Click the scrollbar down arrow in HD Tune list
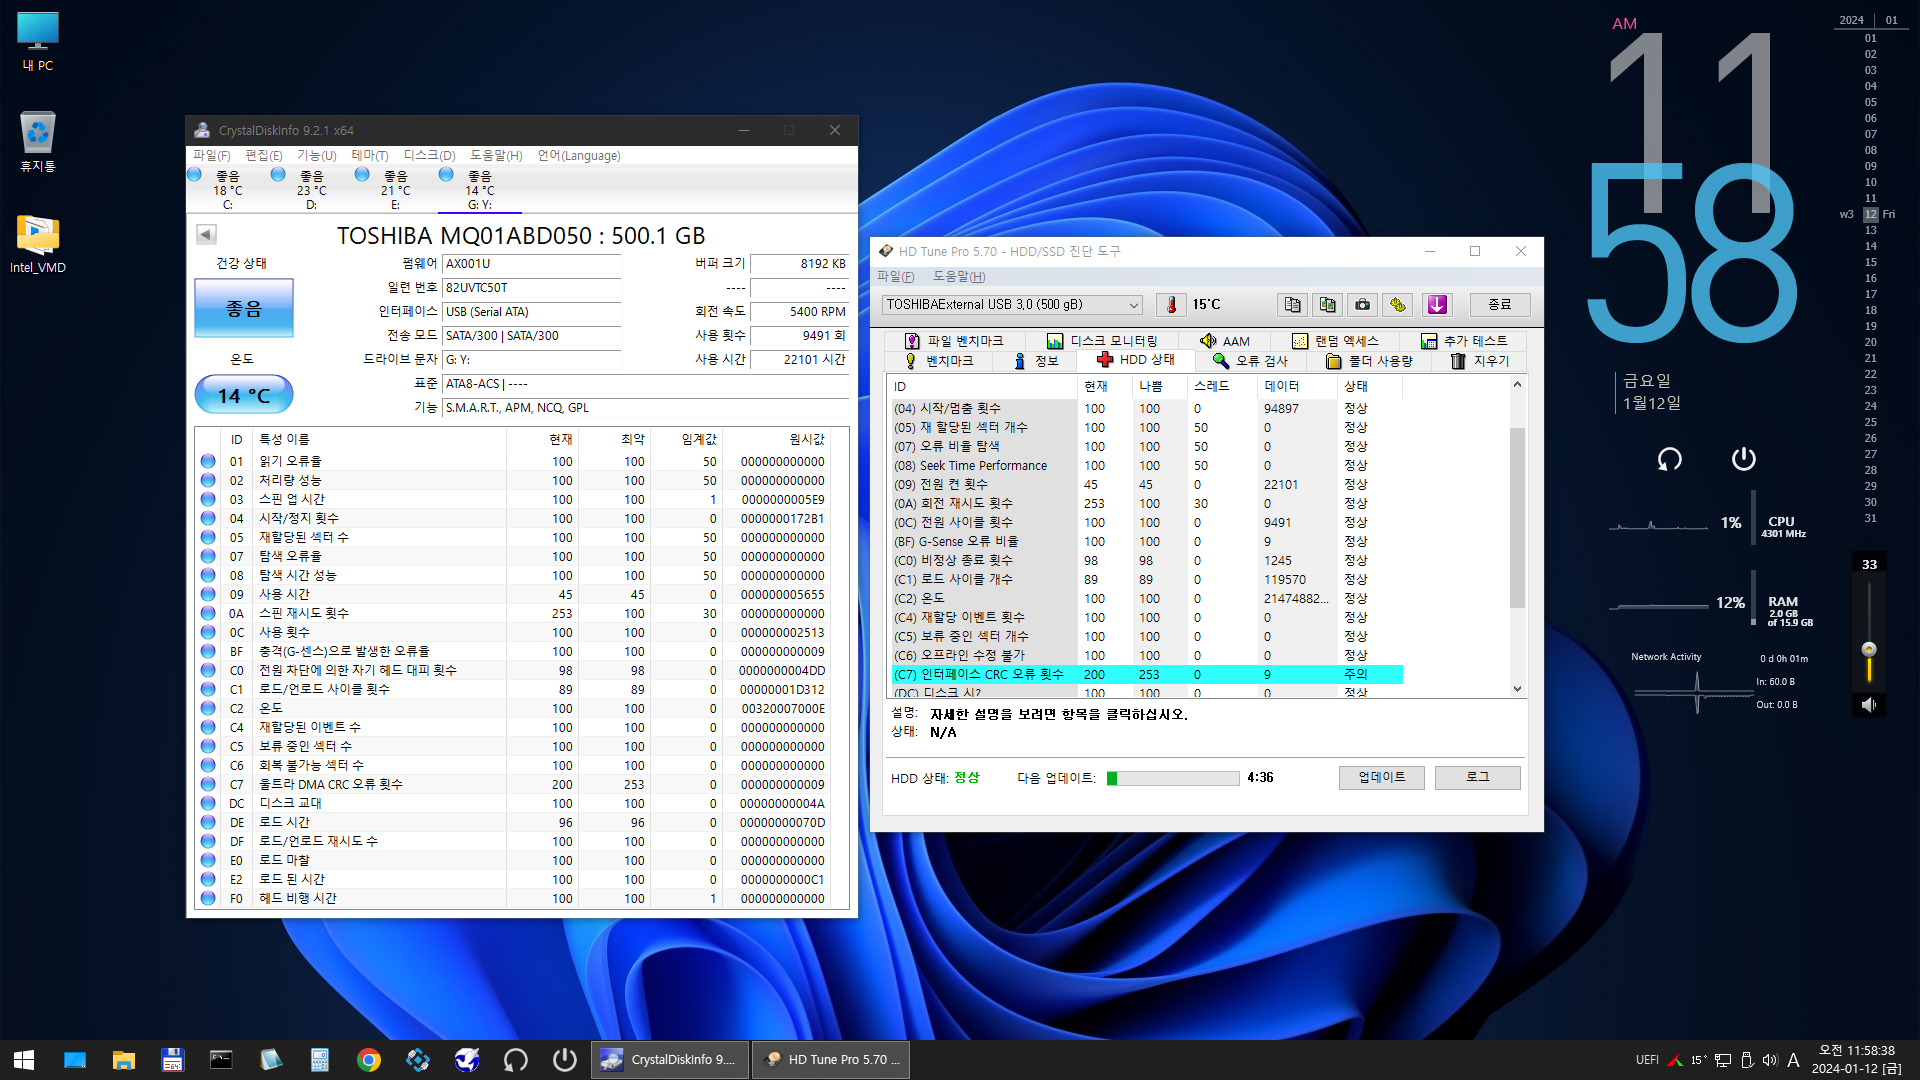This screenshot has height=1080, width=1920. click(1517, 689)
